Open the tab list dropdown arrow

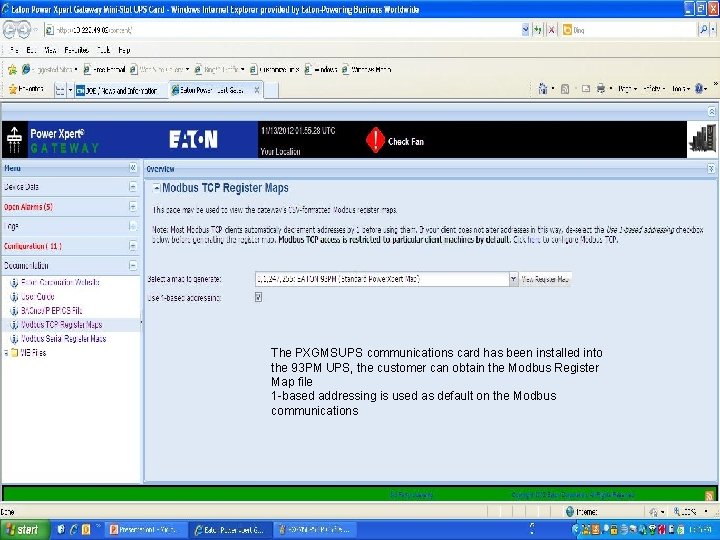click(70, 90)
